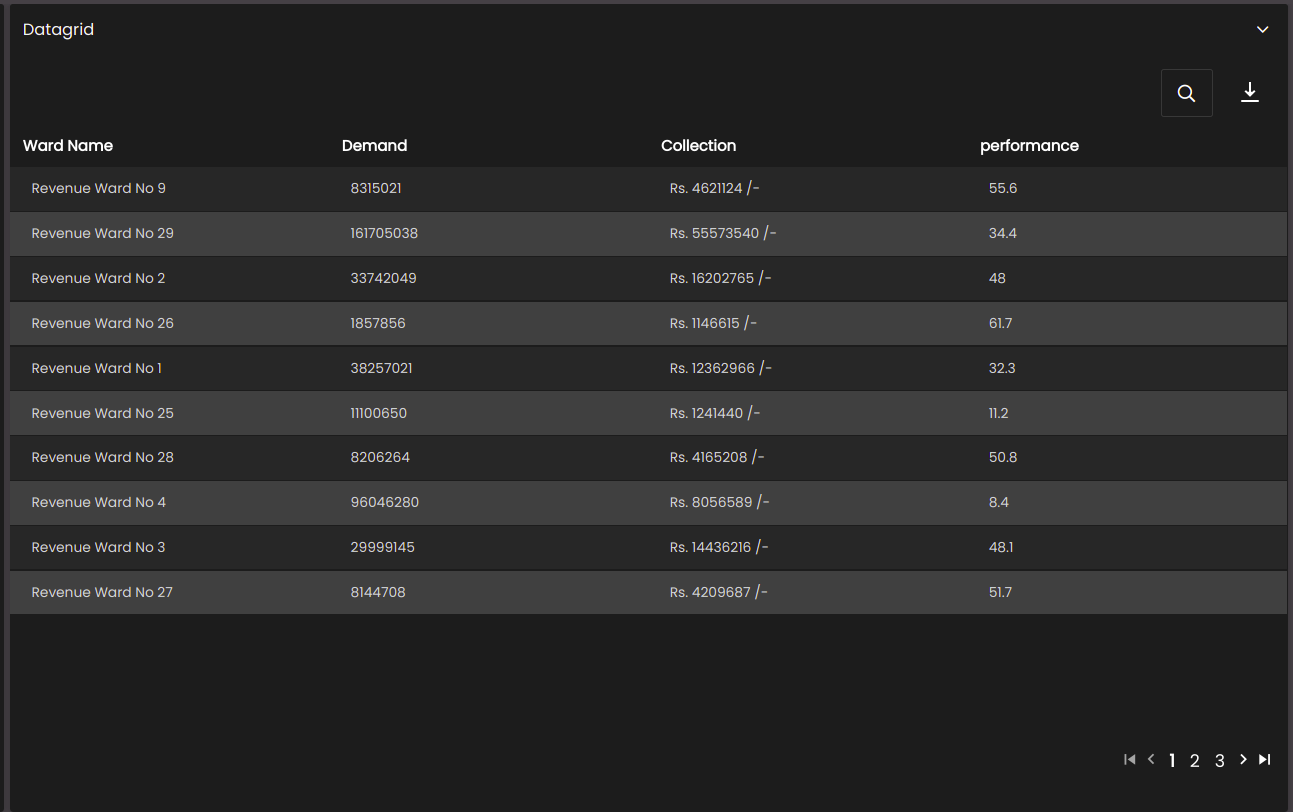This screenshot has width=1293, height=812.
Task: Click collection Rs. 8056589 /-
Action: pos(719,502)
